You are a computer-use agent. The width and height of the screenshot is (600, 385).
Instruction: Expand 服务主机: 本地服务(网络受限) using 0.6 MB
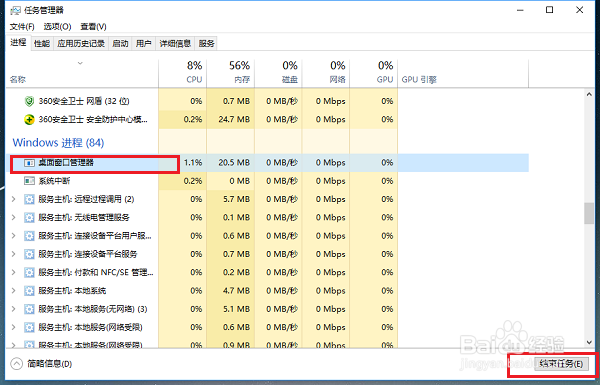[13, 327]
